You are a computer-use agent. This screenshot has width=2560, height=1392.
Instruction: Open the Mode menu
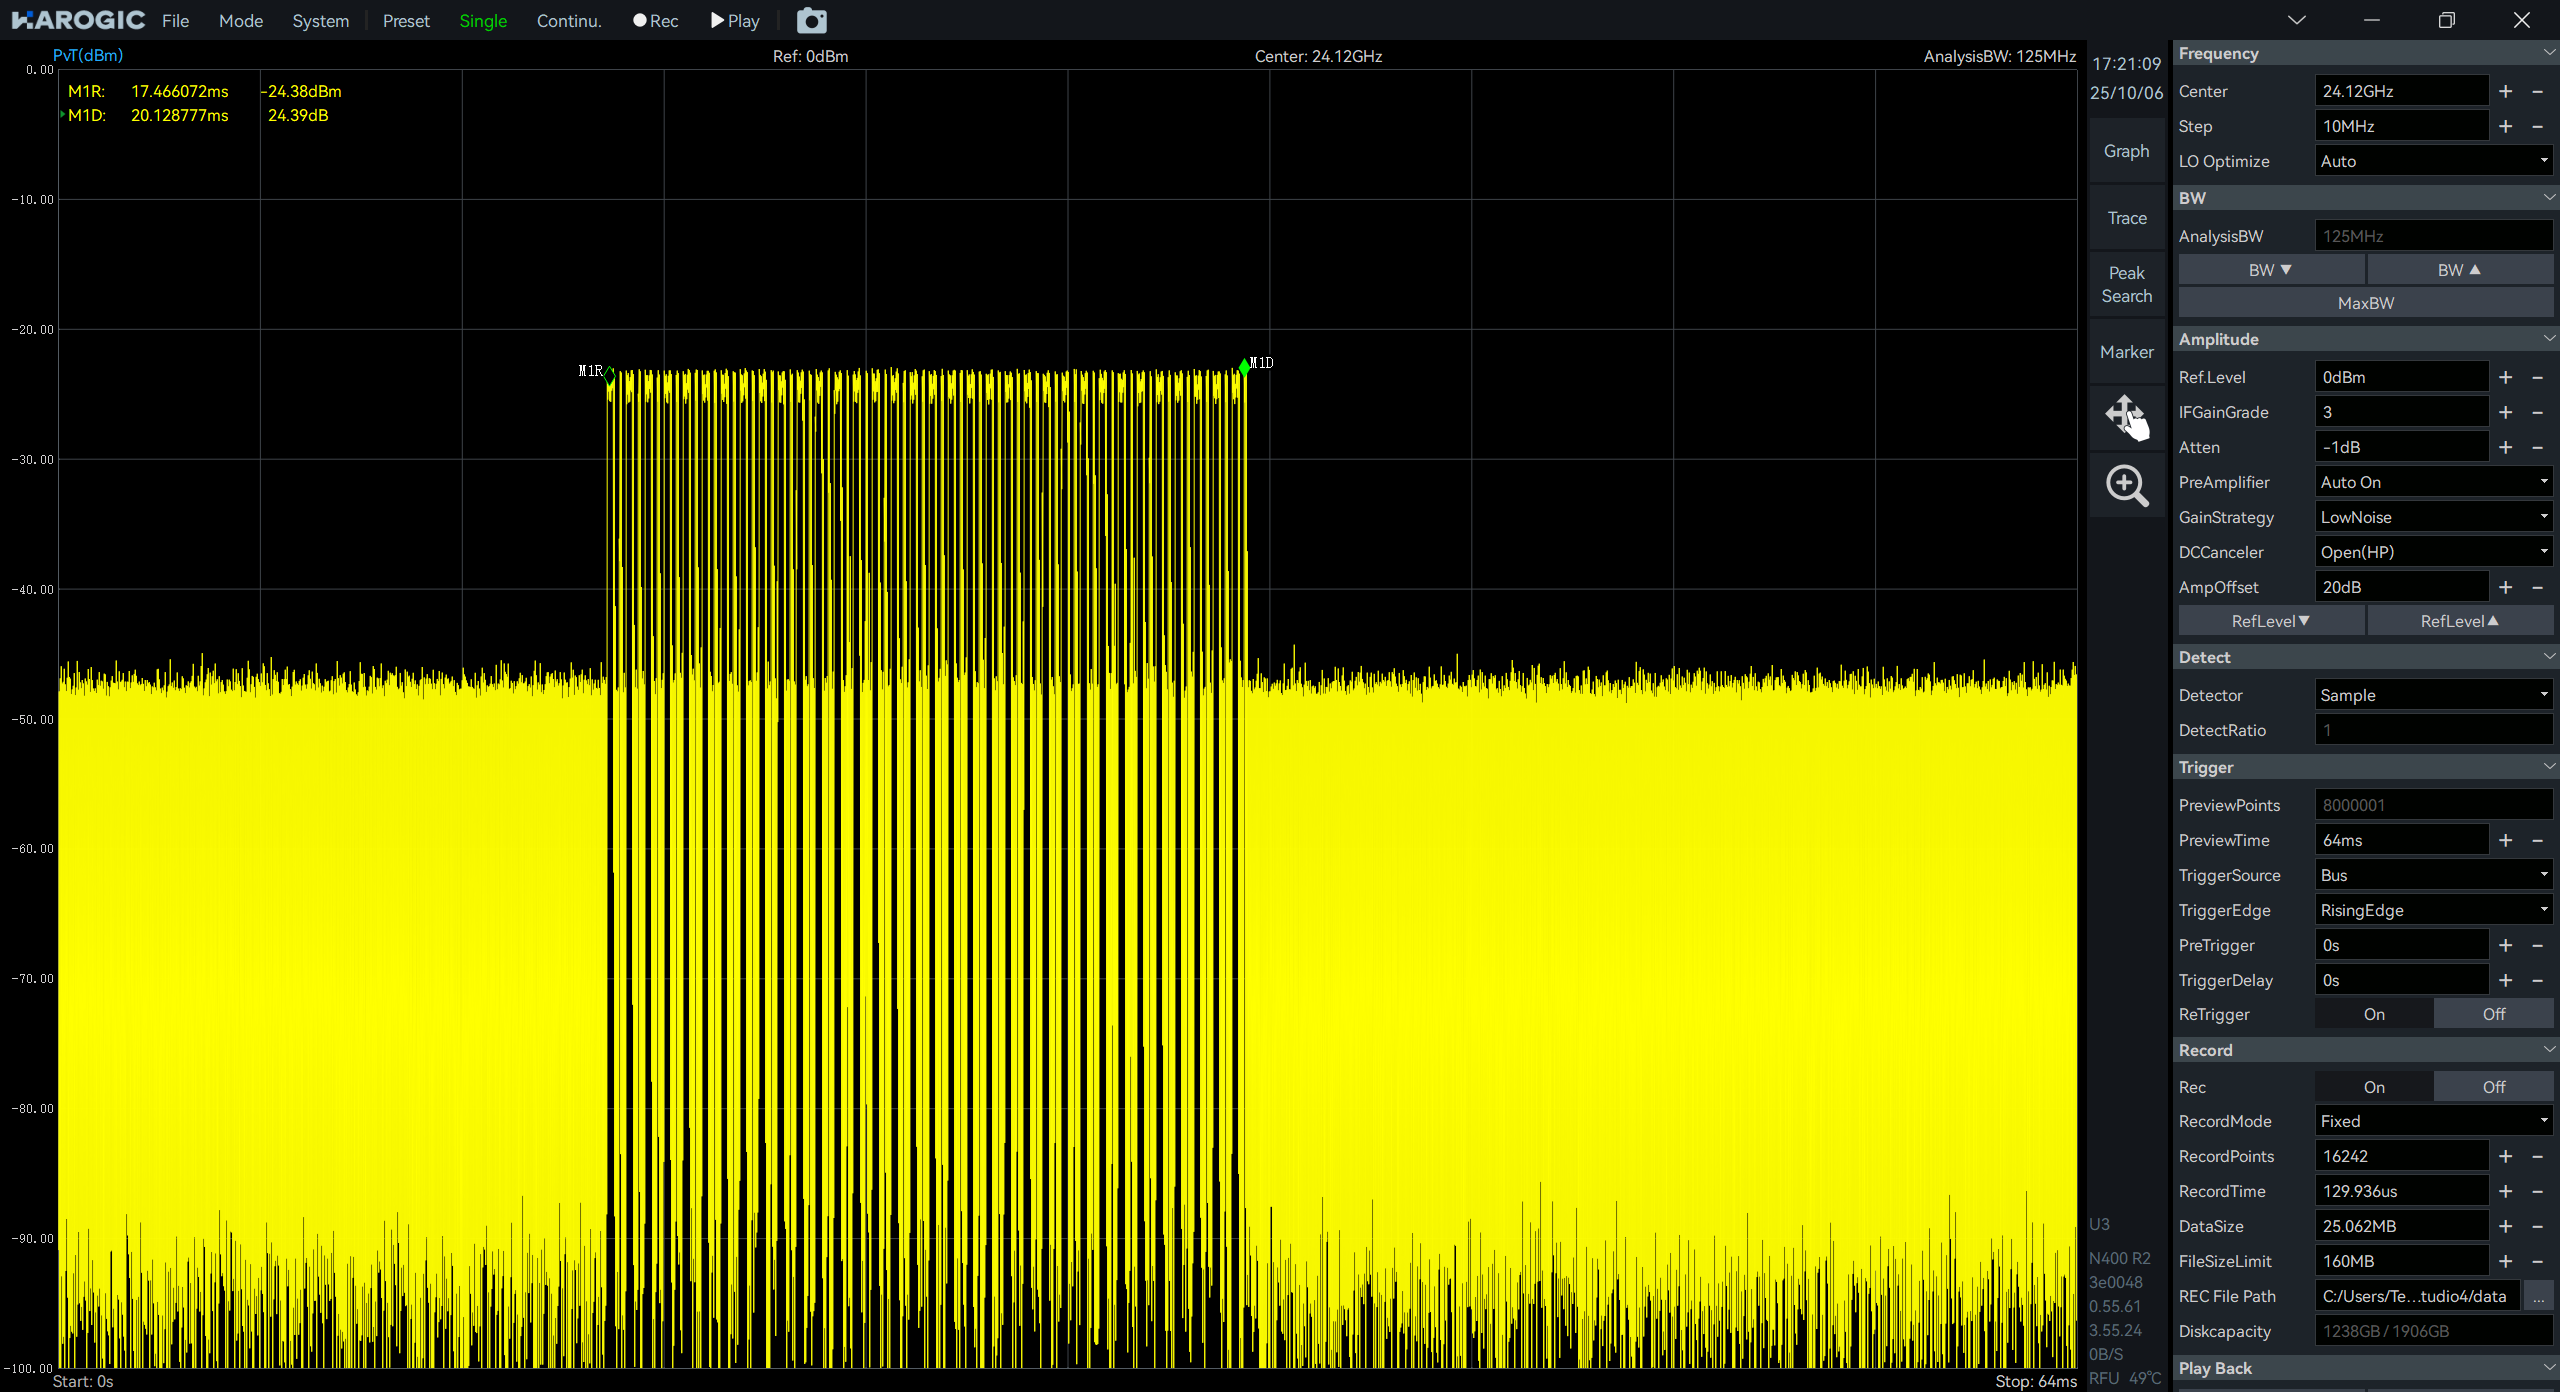pyautogui.click(x=241, y=21)
